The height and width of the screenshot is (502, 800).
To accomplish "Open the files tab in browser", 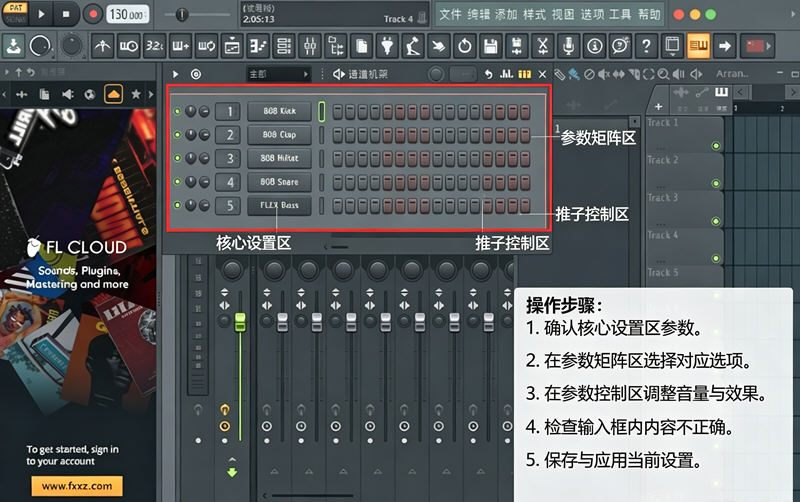I will click(x=44, y=94).
